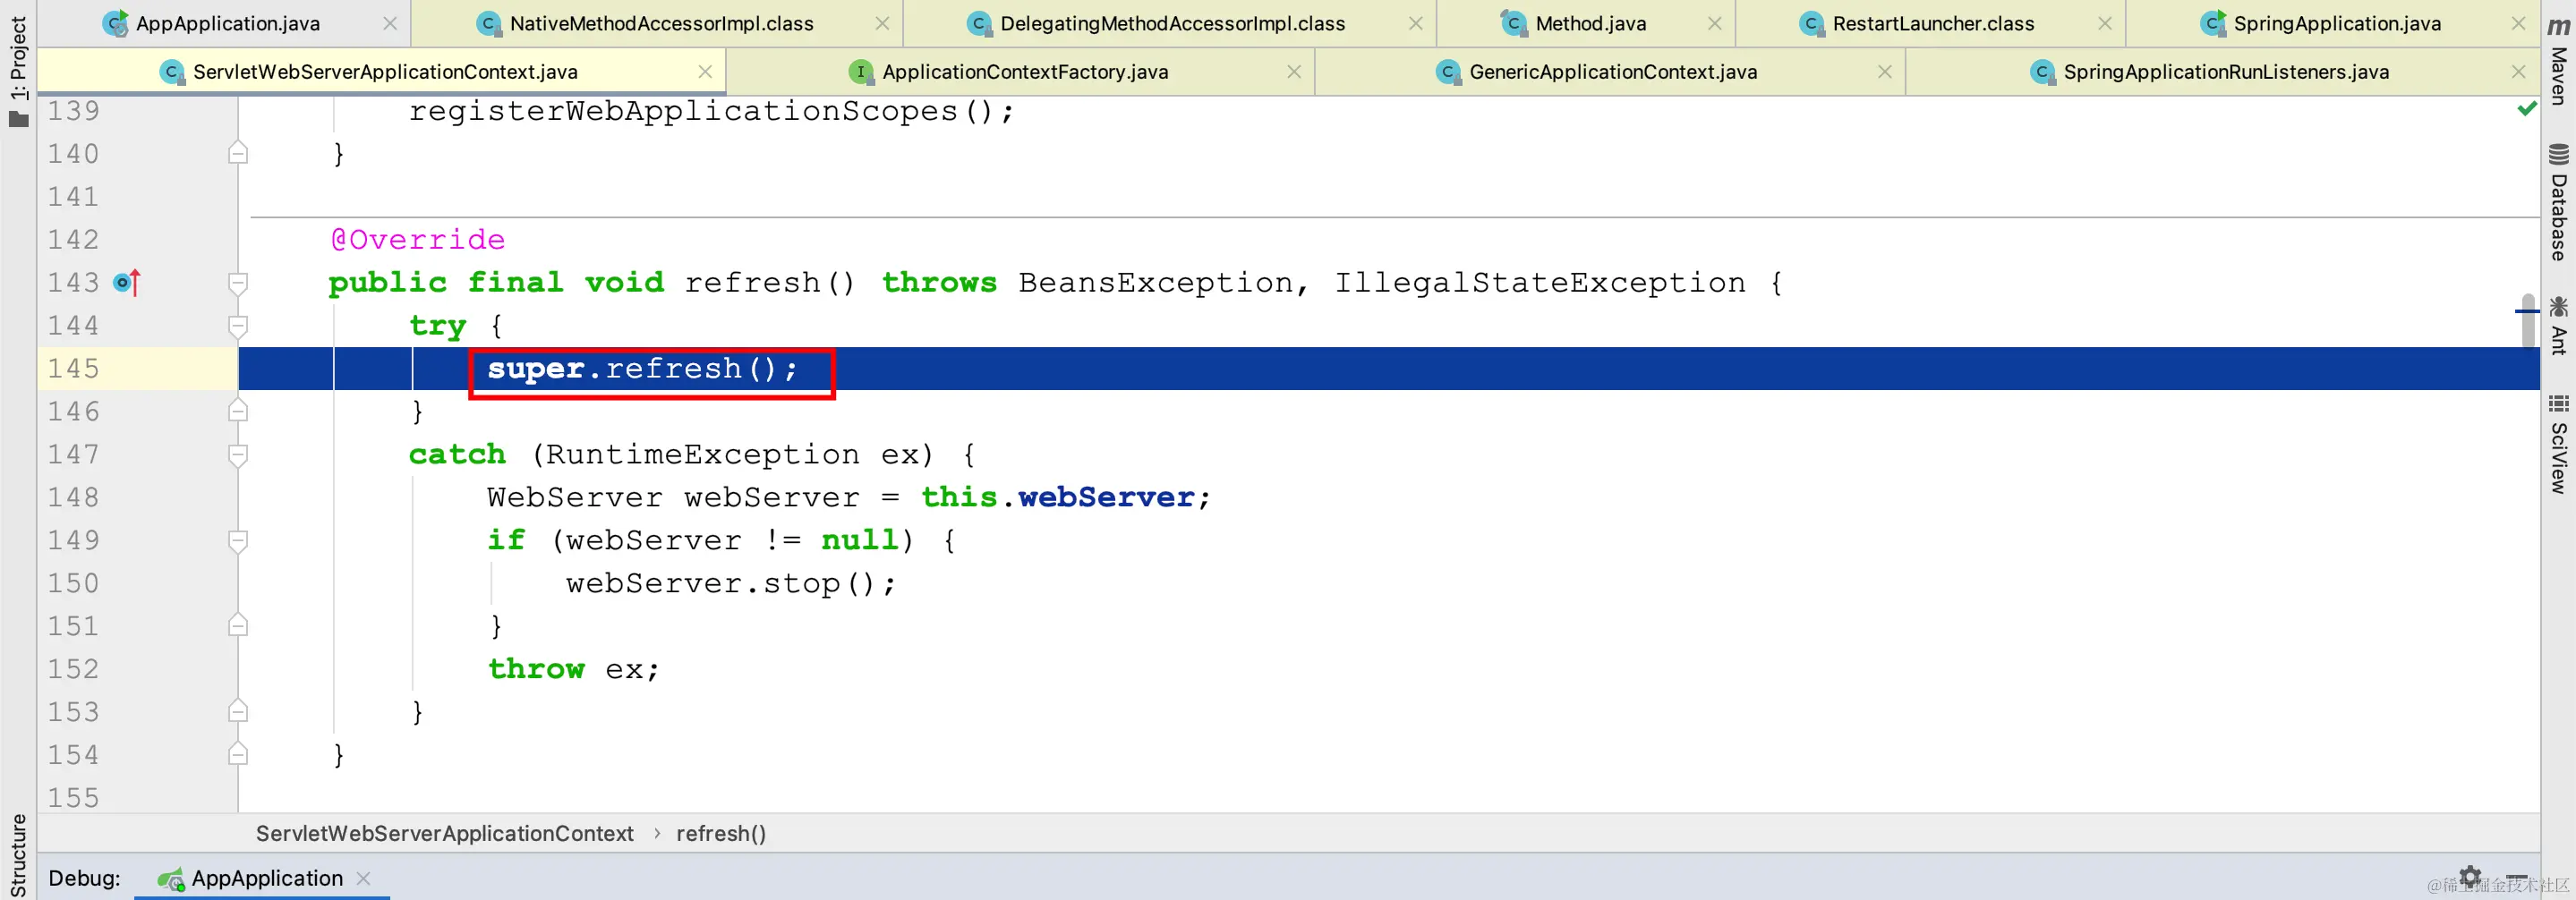Screen dimensions: 2576x900
Task: Close the Method.java tab
Action: tap(1714, 23)
